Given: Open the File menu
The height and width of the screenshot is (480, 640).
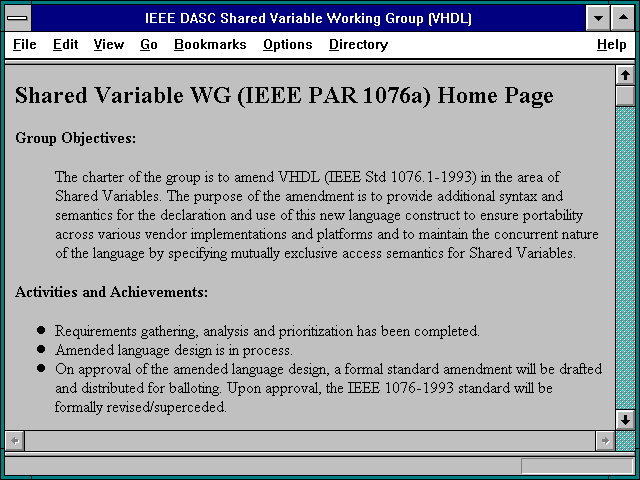Looking at the screenshot, I should 24,44.
